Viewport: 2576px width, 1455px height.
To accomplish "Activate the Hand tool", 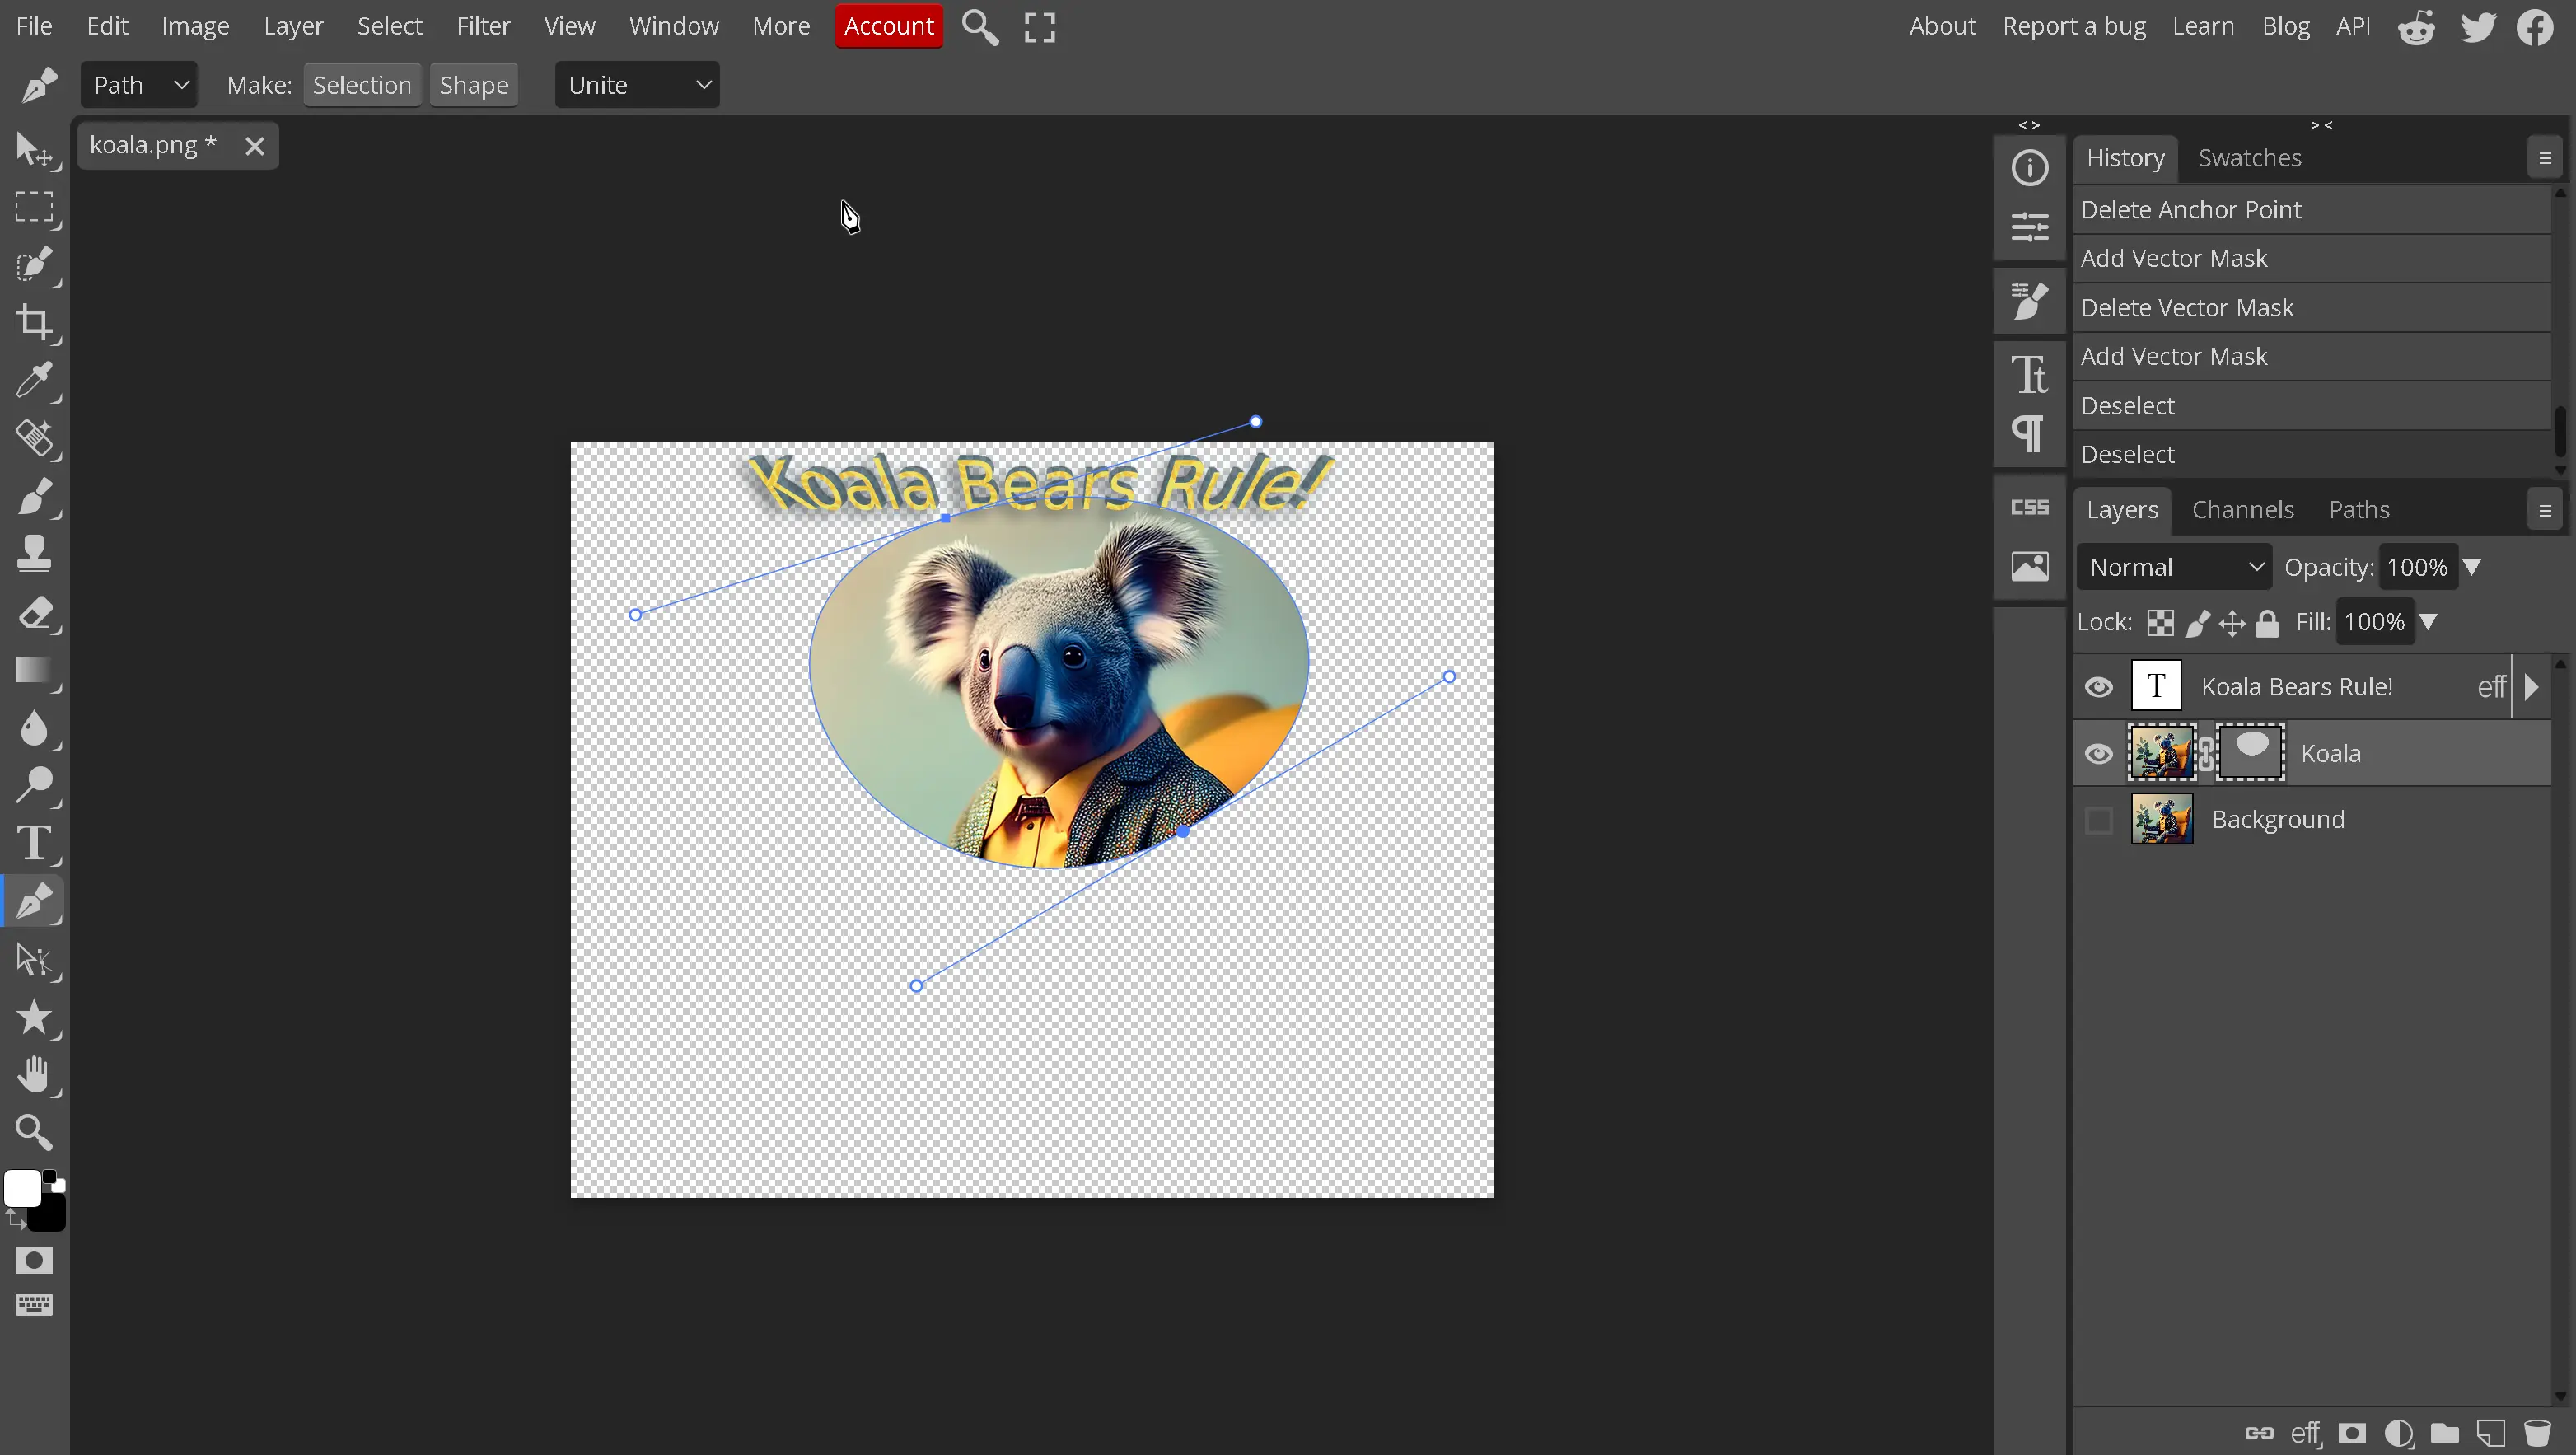I will 34,1076.
